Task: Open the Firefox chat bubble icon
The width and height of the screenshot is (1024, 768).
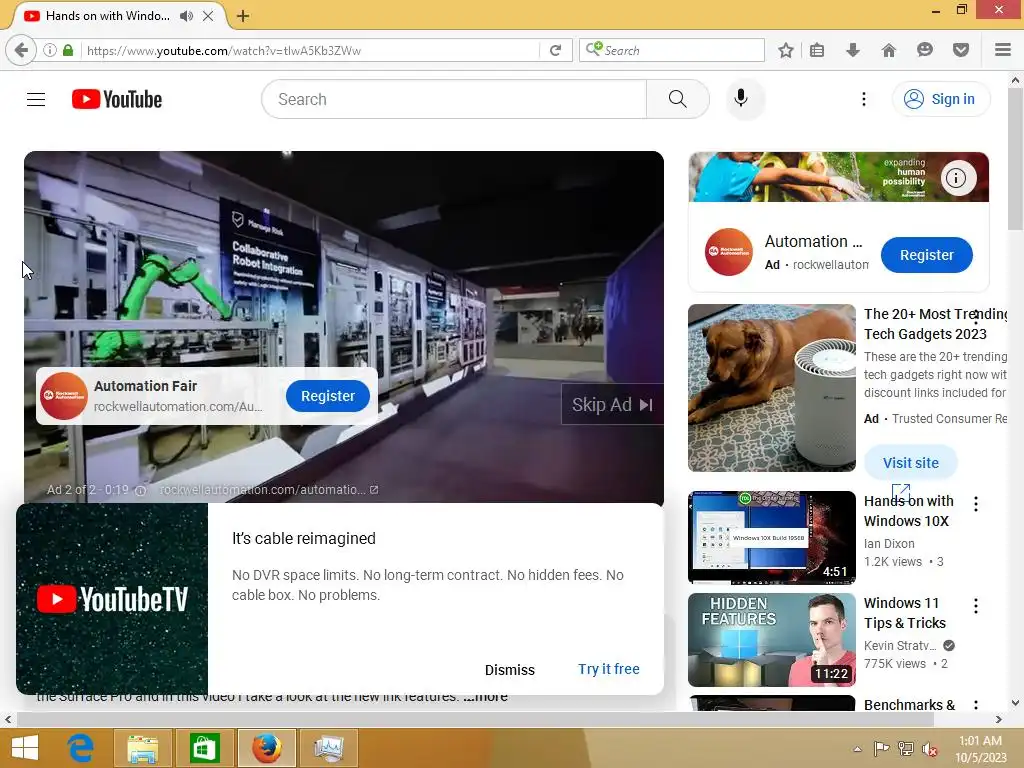Action: pos(925,50)
